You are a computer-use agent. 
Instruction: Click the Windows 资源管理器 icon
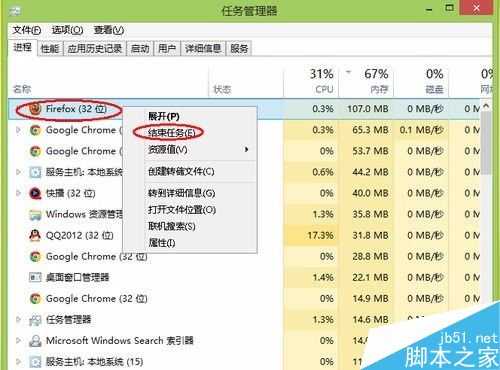[x=35, y=215]
